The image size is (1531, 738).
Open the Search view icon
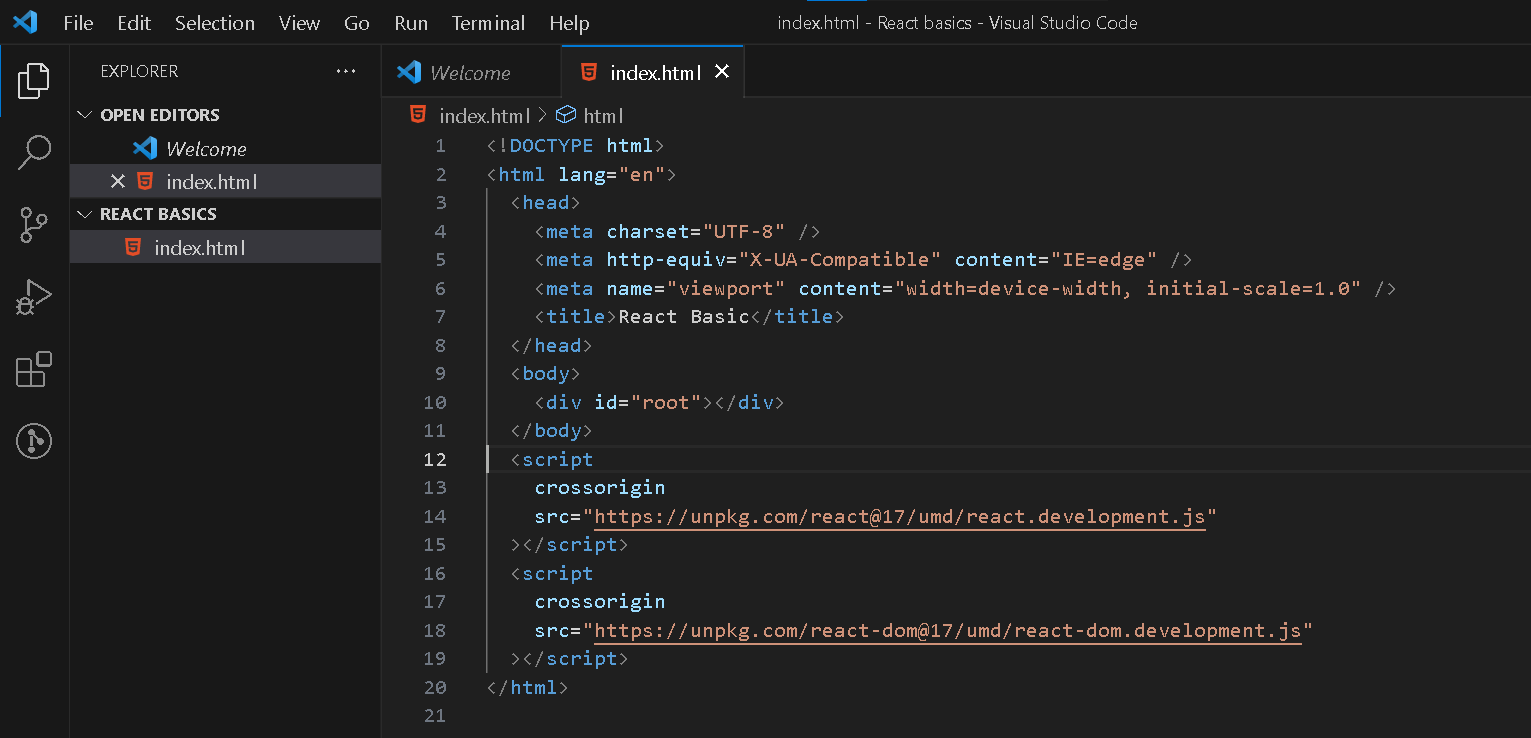[x=34, y=153]
